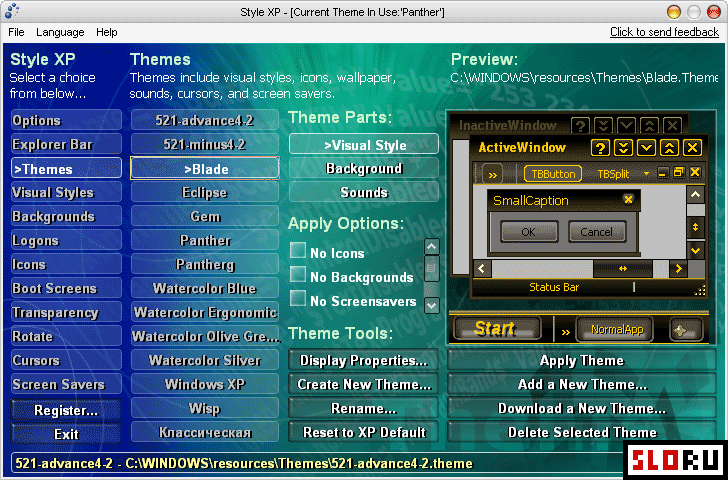Open the Logons section
728x480 pixels.
tap(66, 240)
